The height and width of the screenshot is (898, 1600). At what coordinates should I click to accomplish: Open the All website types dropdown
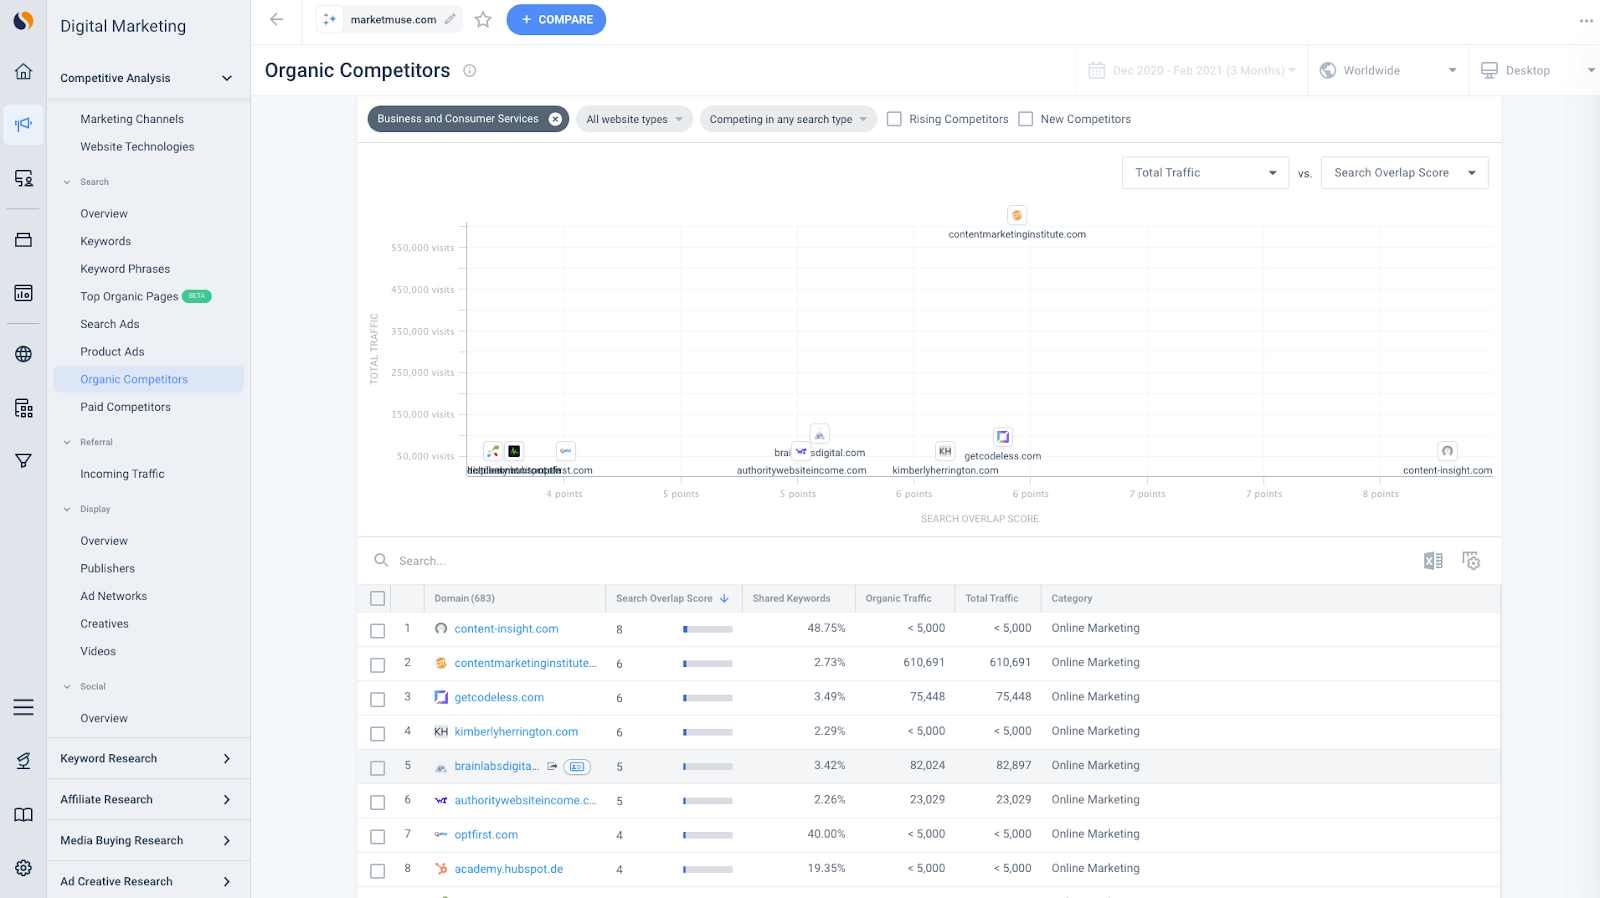tap(634, 119)
